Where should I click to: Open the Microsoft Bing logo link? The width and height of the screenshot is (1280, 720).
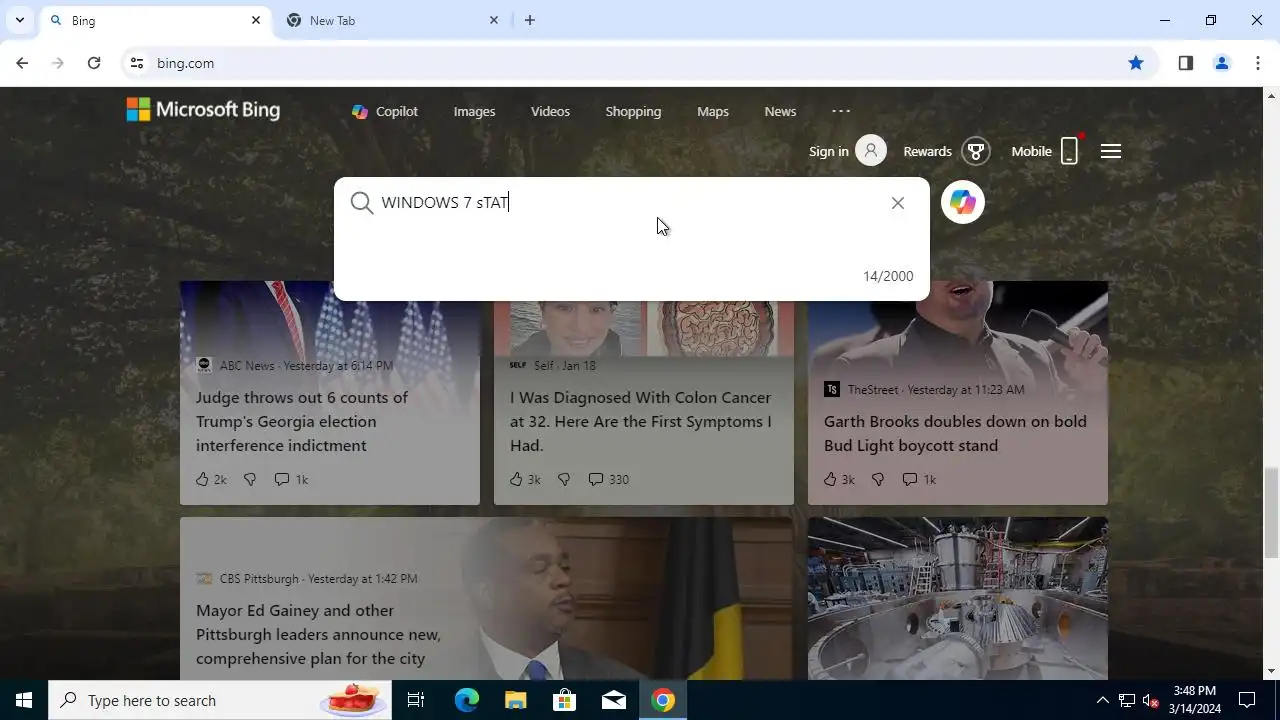pyautogui.click(x=203, y=110)
